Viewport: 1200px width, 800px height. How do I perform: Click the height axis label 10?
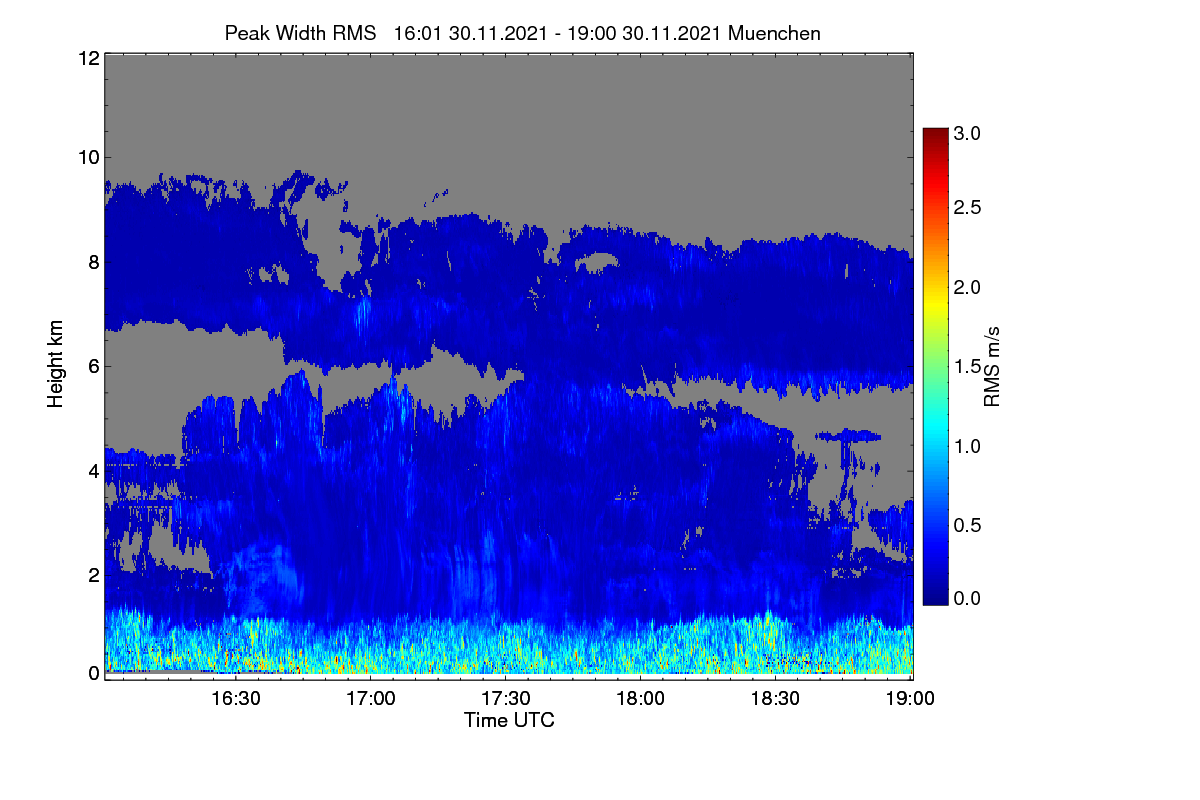tap(88, 157)
